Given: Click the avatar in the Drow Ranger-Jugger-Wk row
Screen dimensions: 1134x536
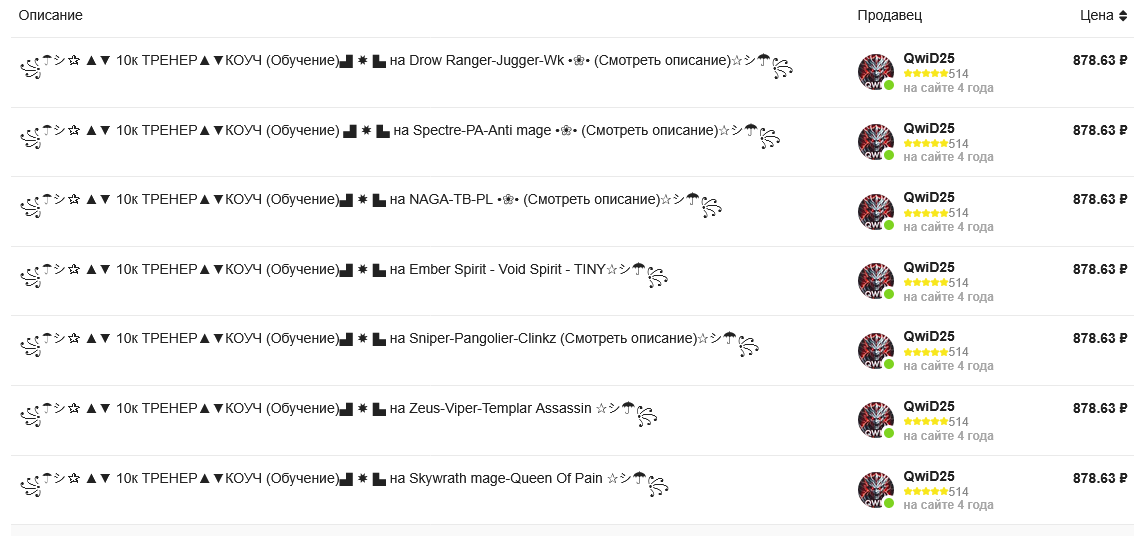Looking at the screenshot, I should click(x=875, y=72).
